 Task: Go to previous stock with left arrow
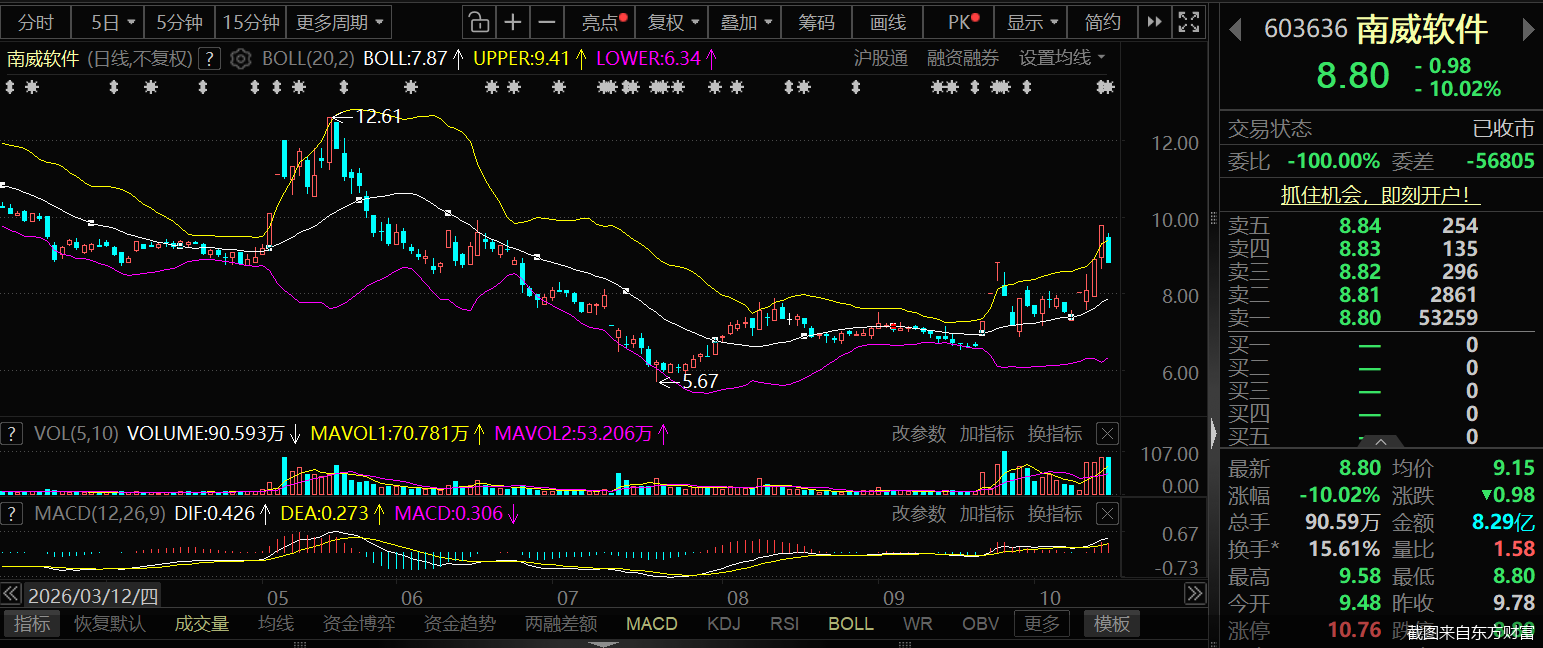coord(1236,30)
